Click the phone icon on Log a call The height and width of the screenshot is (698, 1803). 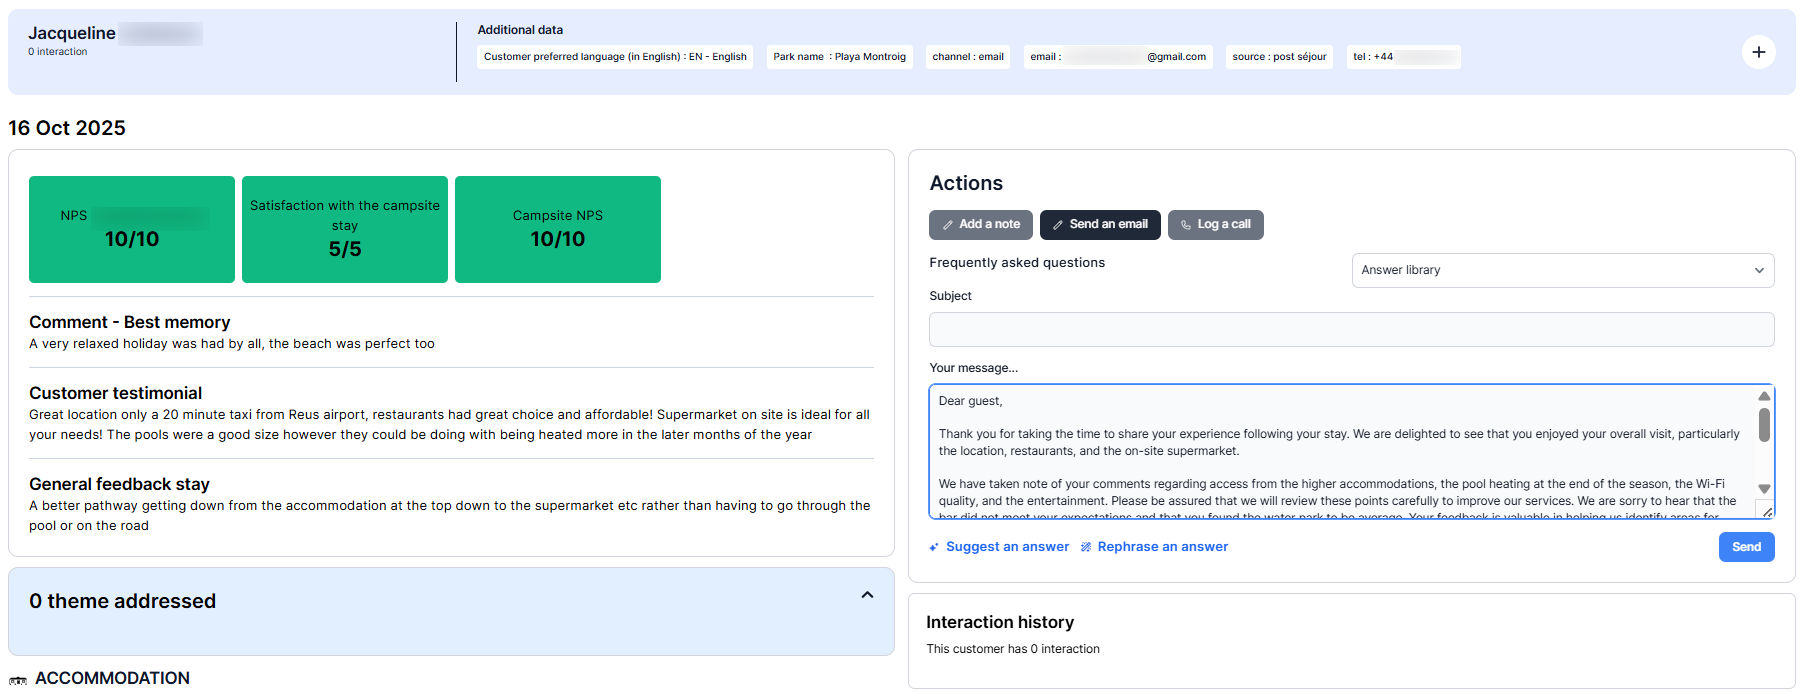(1186, 225)
